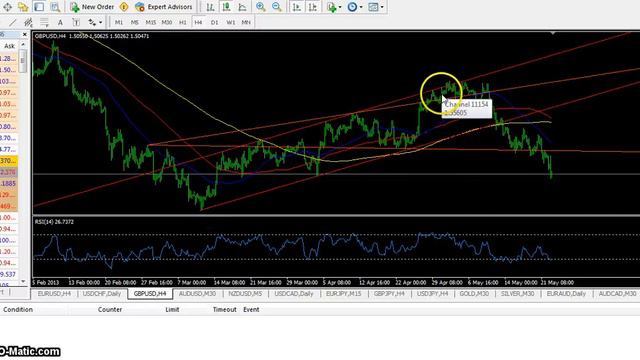Switch to the GBPUSD,H4 chart tab
Image resolution: width=640 pixels, height=360 pixels.
pyautogui.click(x=150, y=293)
